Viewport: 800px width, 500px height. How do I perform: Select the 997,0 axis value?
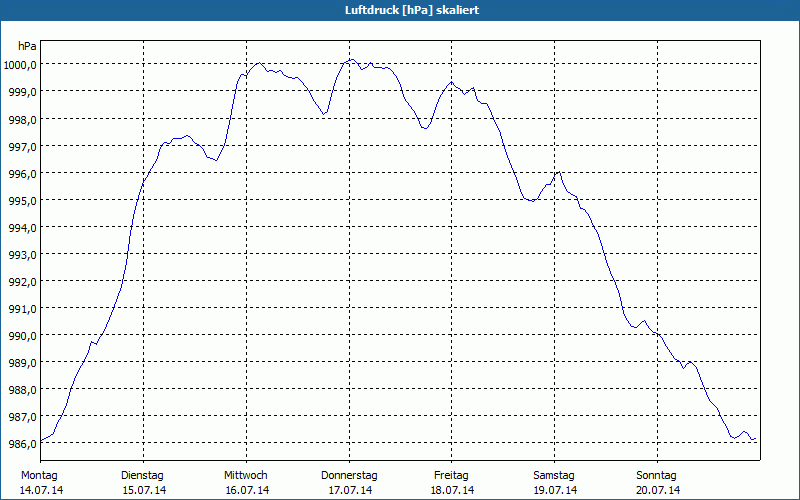23,147
